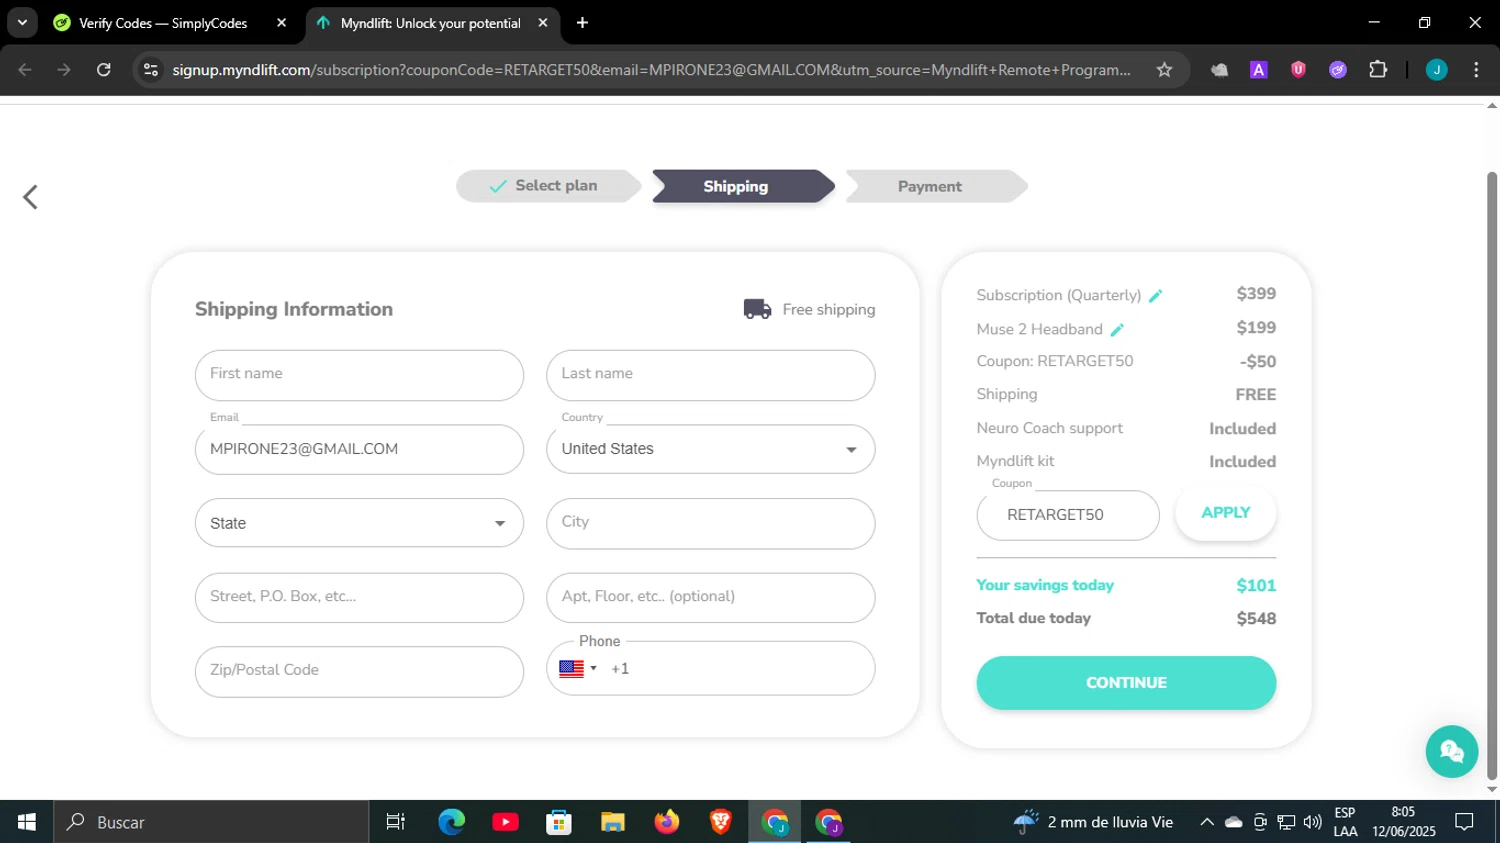This screenshot has width=1500, height=843.
Task: Click the Apt, Floor optional field
Action: pyautogui.click(x=711, y=597)
